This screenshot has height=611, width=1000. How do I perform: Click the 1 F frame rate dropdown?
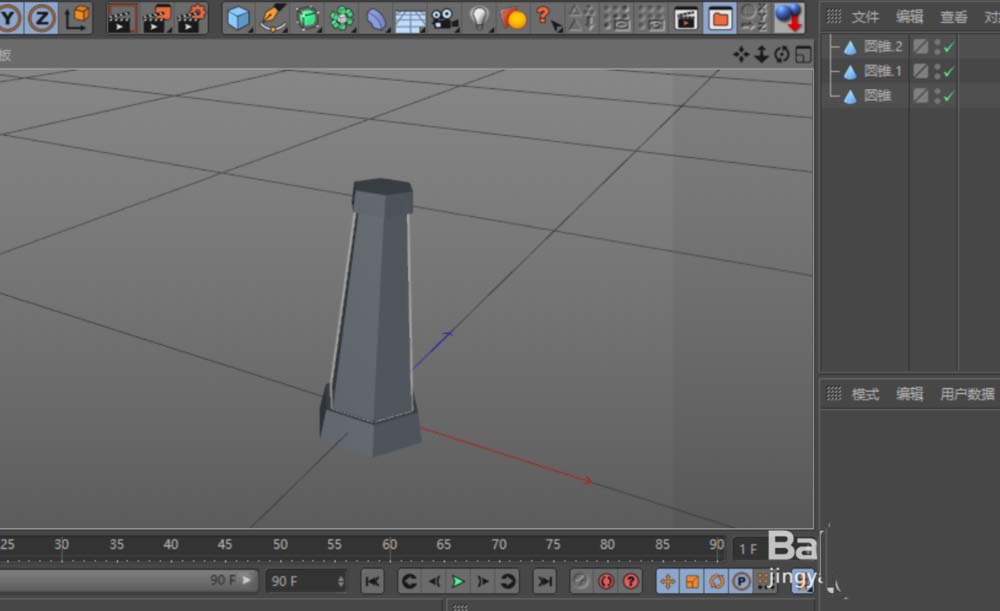click(748, 548)
